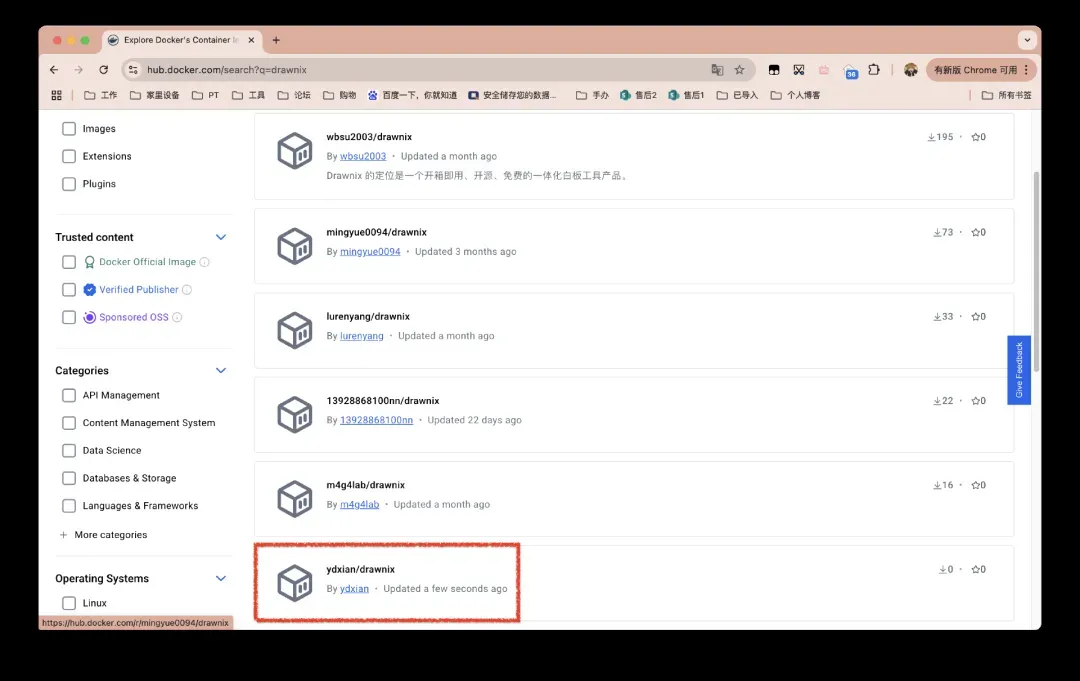Click the ydxian/drawnix container image icon

(x=295, y=583)
